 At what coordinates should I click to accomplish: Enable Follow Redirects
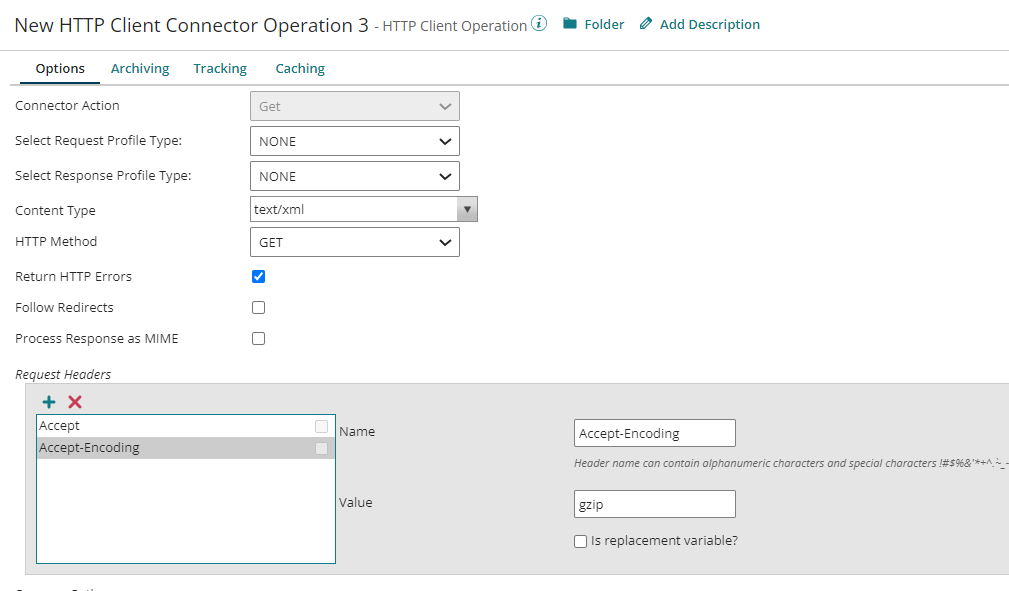pos(258,307)
